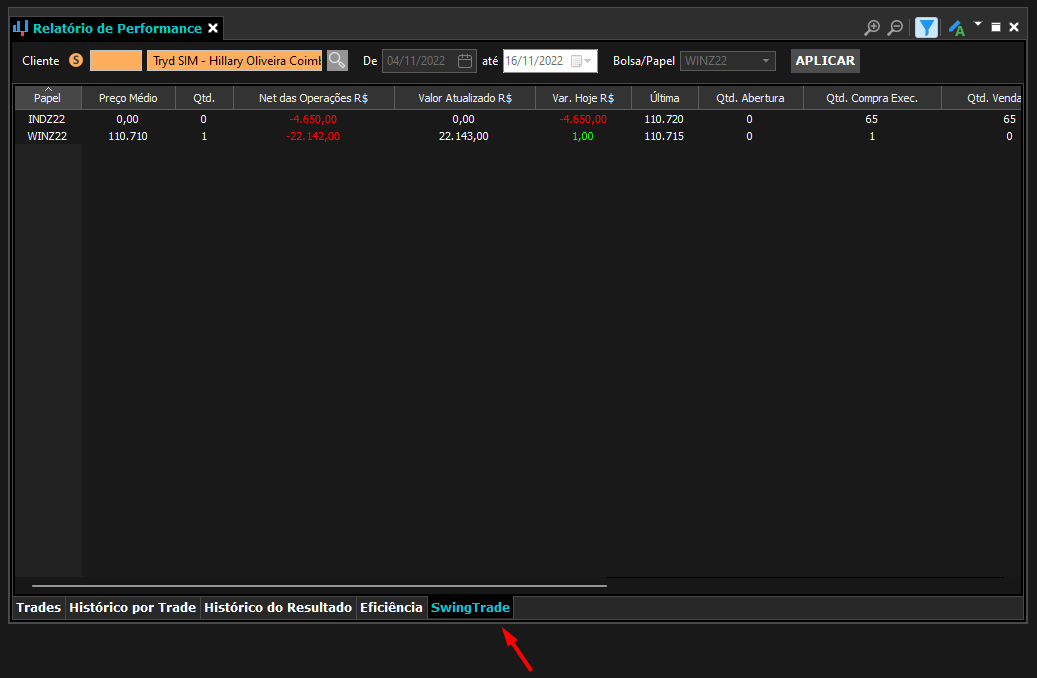This screenshot has width=1037, height=678.
Task: Switch to the Trades tab
Action: click(38, 607)
